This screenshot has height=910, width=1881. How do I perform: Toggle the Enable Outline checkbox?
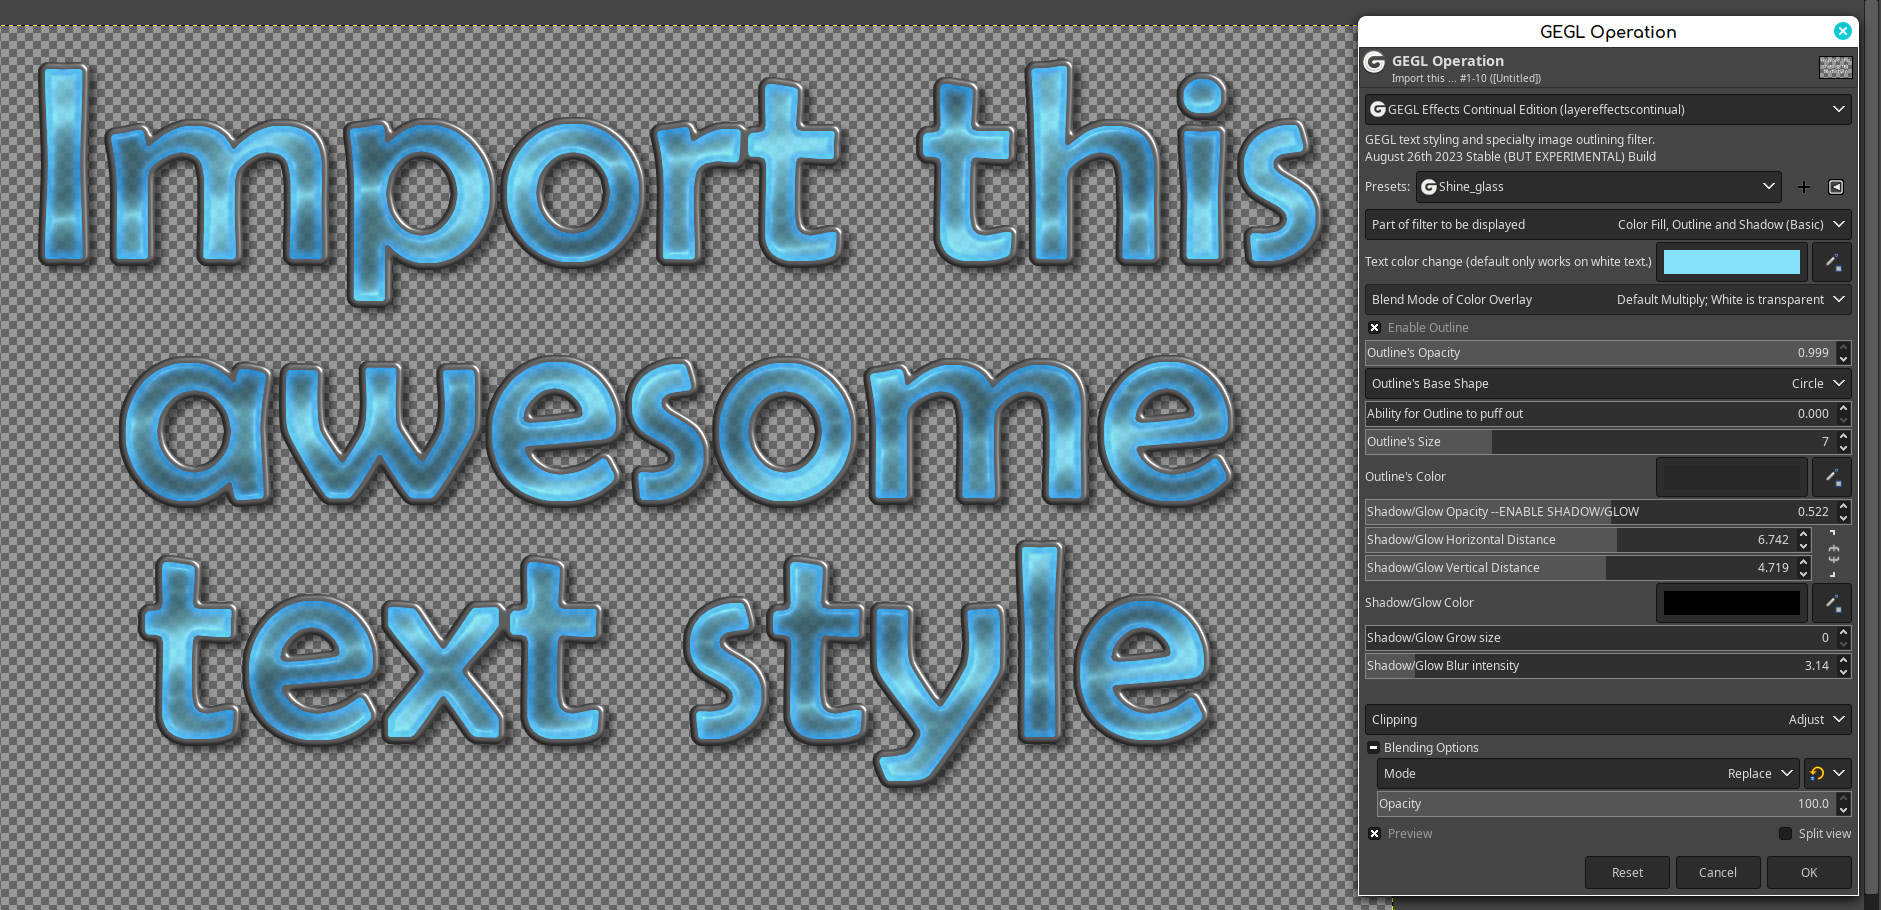(1375, 328)
